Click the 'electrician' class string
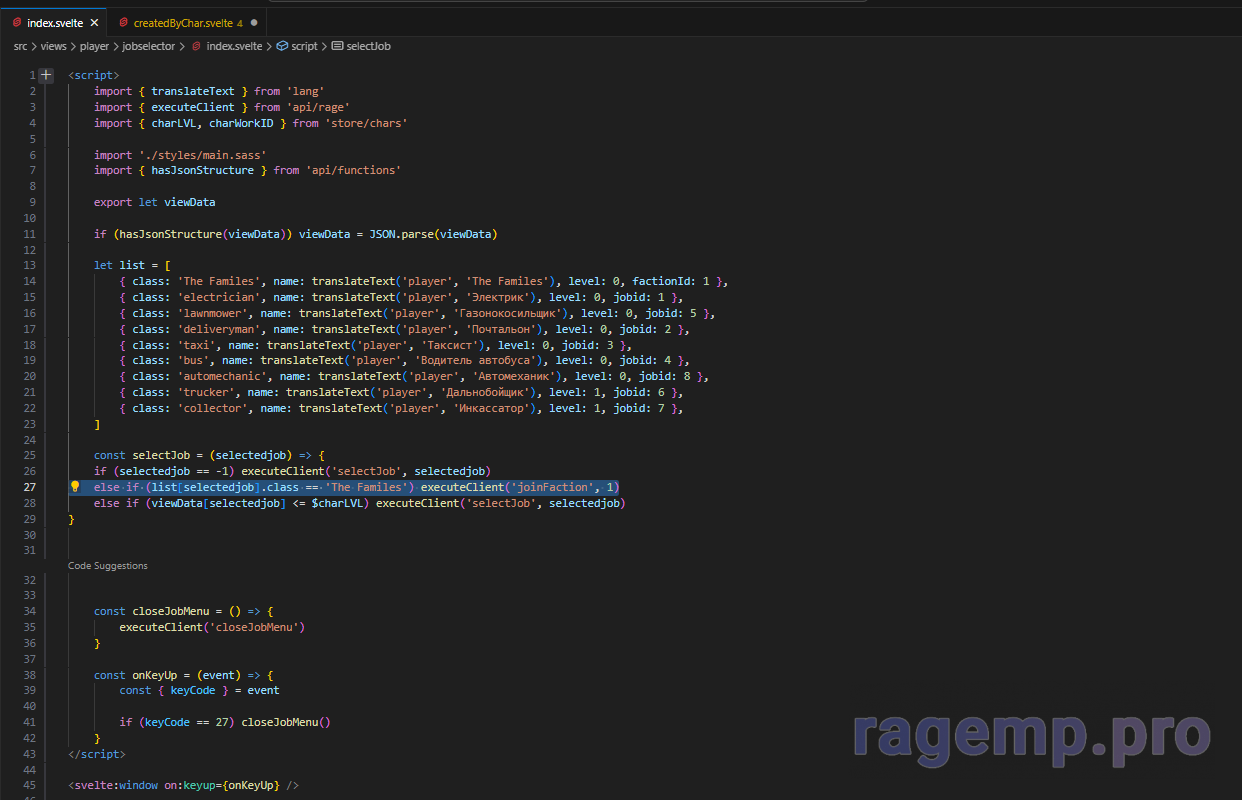Screen dimensions: 1242x800 point(219,297)
